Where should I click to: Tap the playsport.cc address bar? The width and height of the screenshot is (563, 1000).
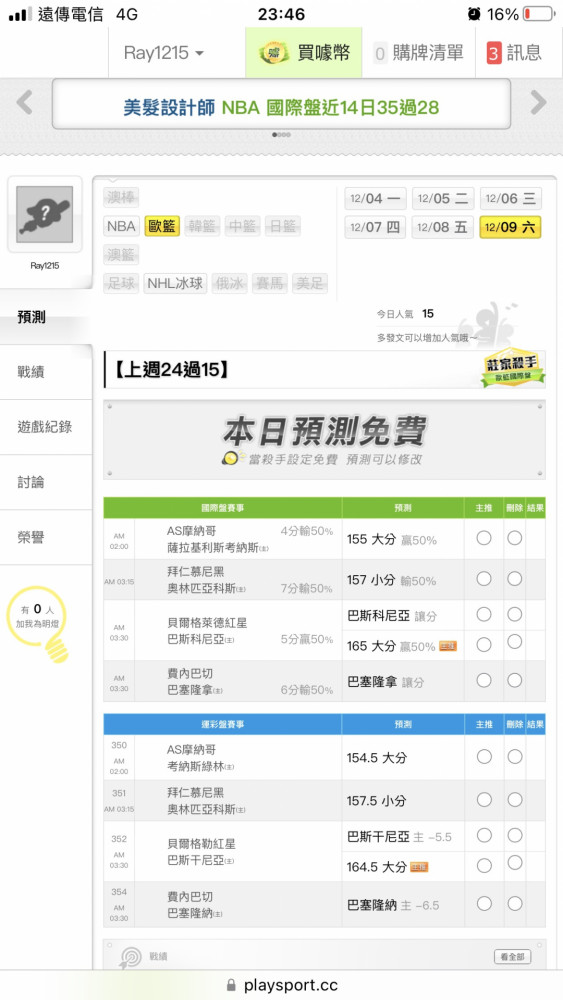(281, 985)
